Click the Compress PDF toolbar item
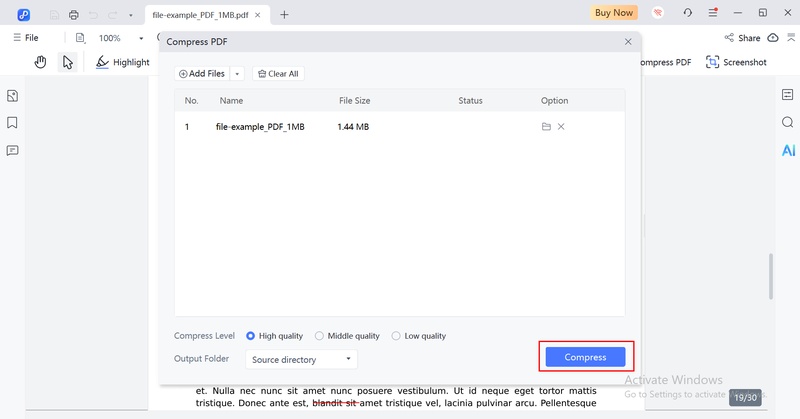 [665, 62]
